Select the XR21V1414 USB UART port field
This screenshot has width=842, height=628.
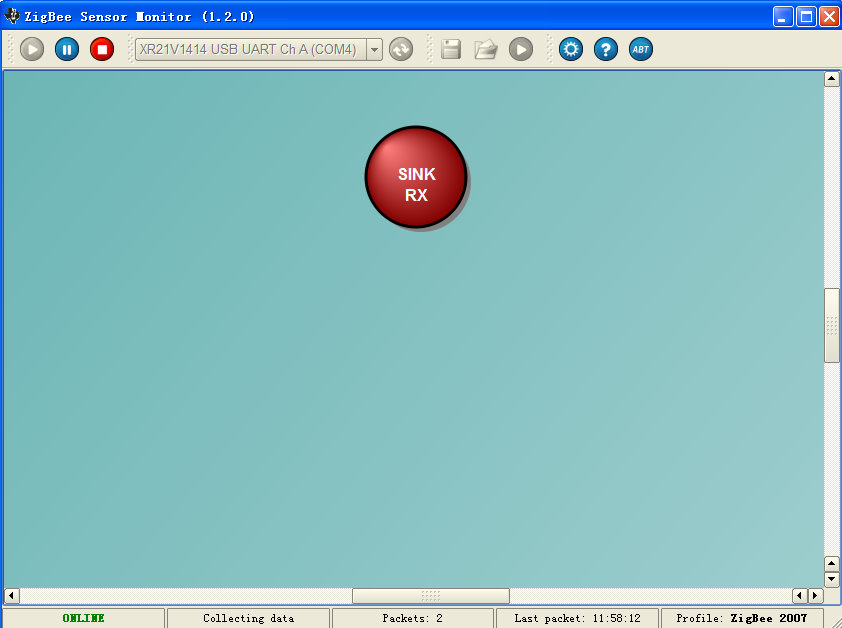pyautogui.click(x=248, y=49)
